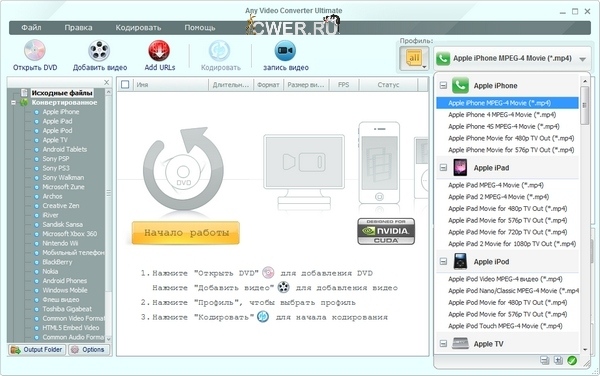Screen dimensions: 600x376
Task: Click Output Folder button
Action: 37,350
